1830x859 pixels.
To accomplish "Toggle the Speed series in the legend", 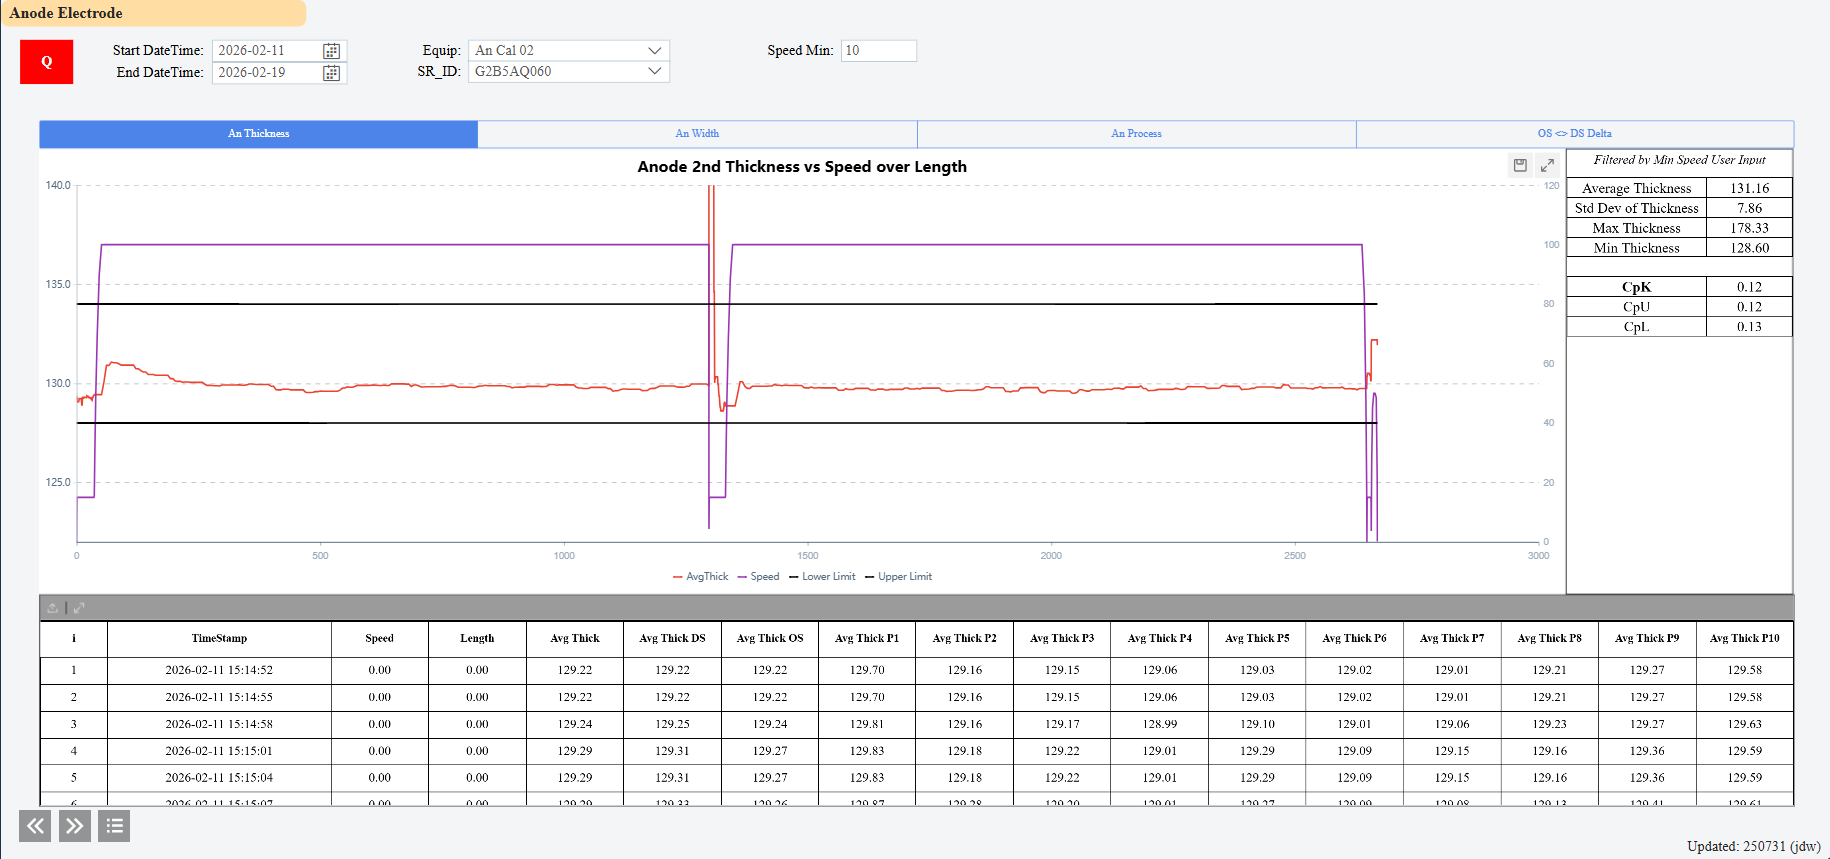I will (x=758, y=577).
